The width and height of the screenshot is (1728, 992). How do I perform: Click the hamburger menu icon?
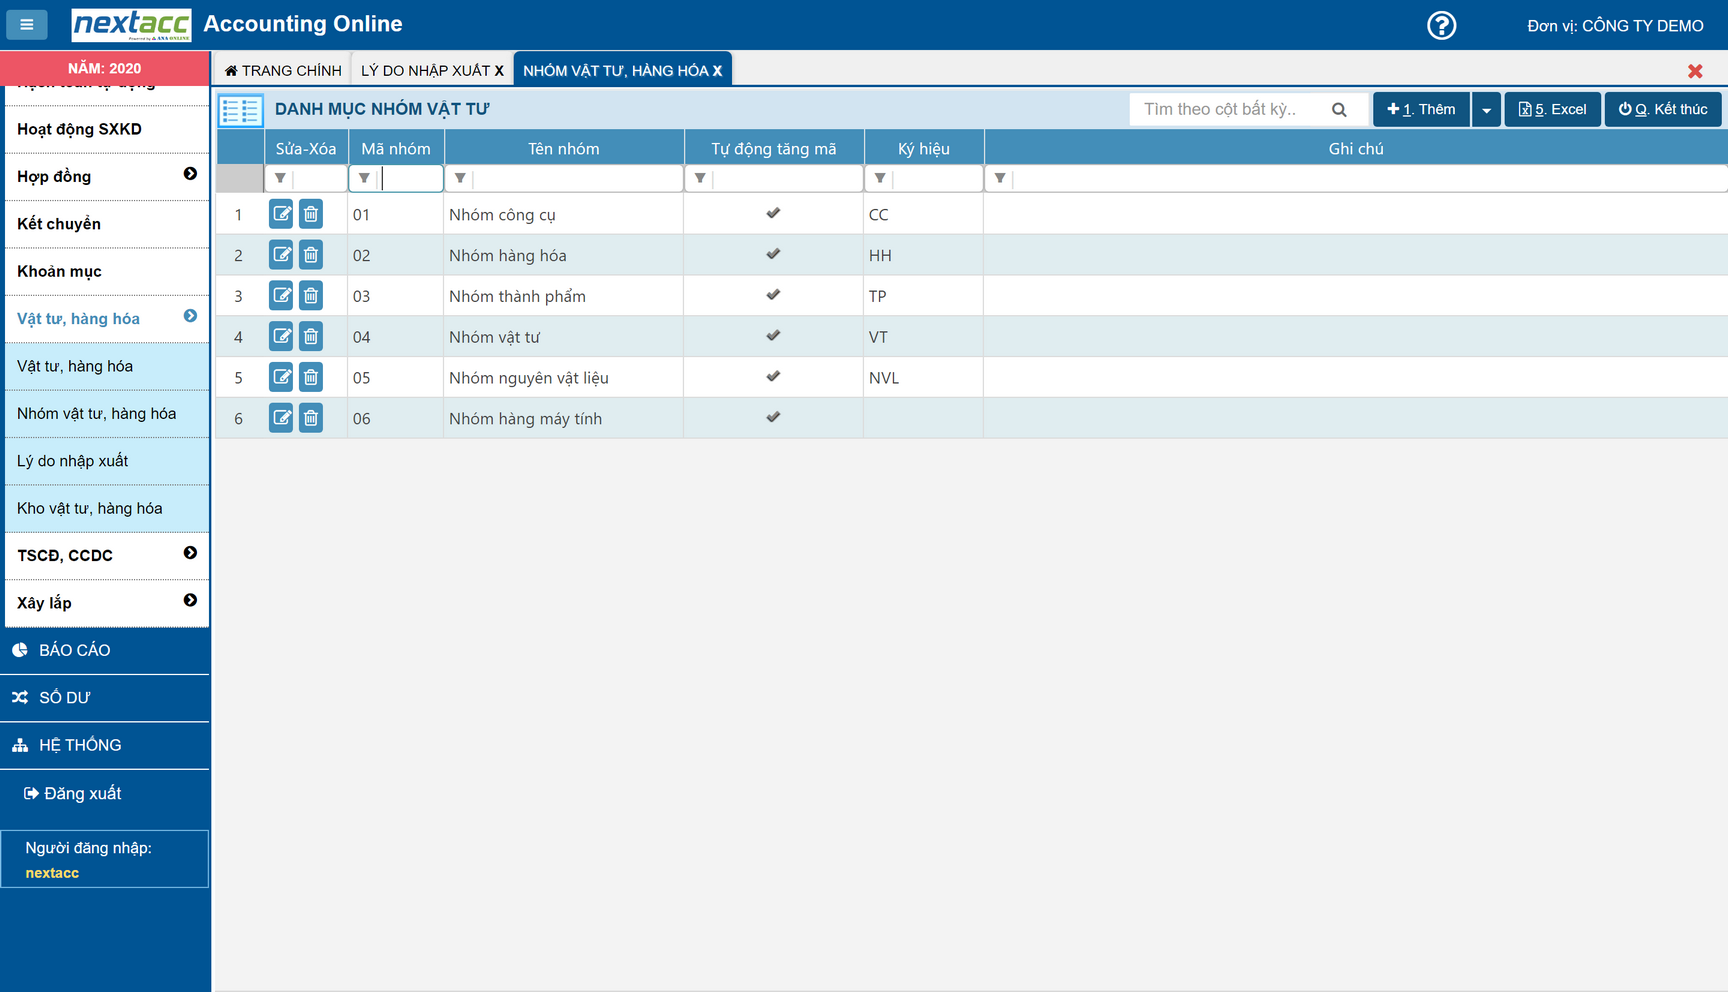27,24
